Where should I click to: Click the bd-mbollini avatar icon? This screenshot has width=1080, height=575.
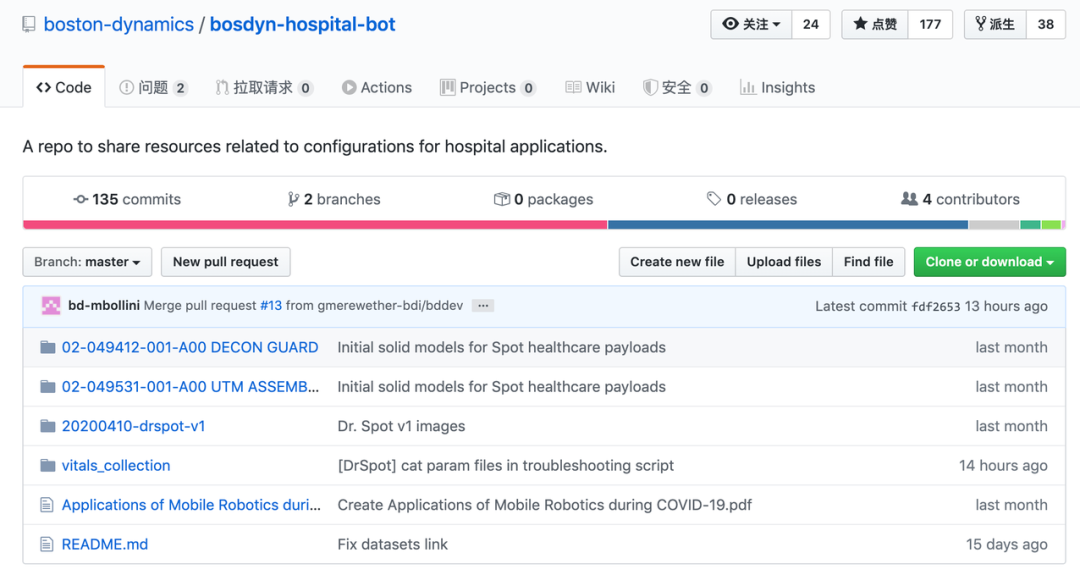tap(51, 306)
